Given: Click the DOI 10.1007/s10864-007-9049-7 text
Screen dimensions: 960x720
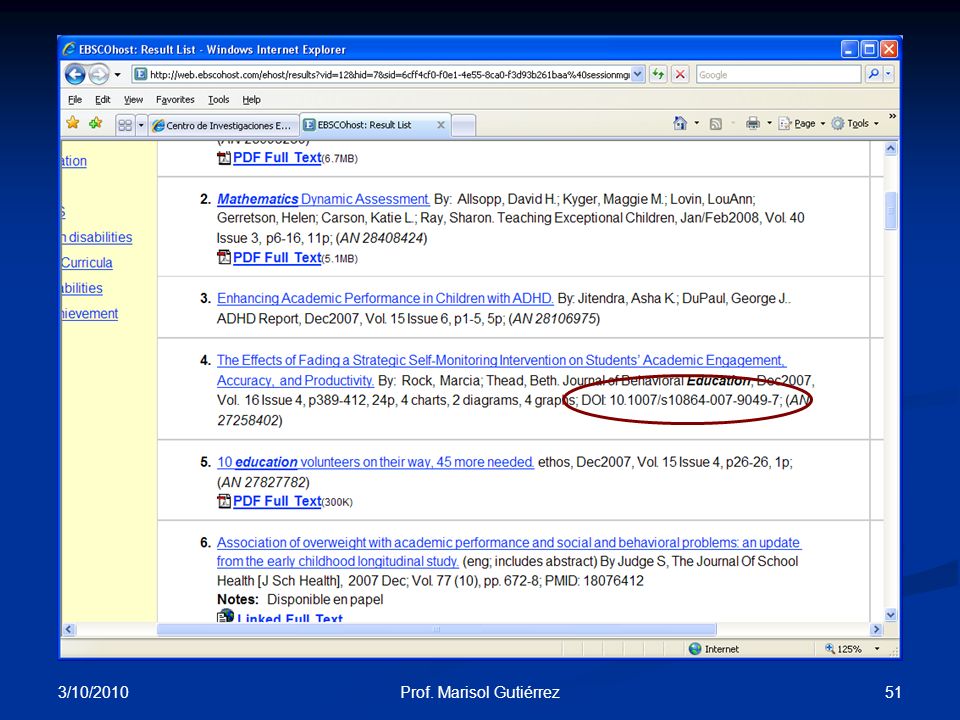Looking at the screenshot, I should tap(680, 400).
